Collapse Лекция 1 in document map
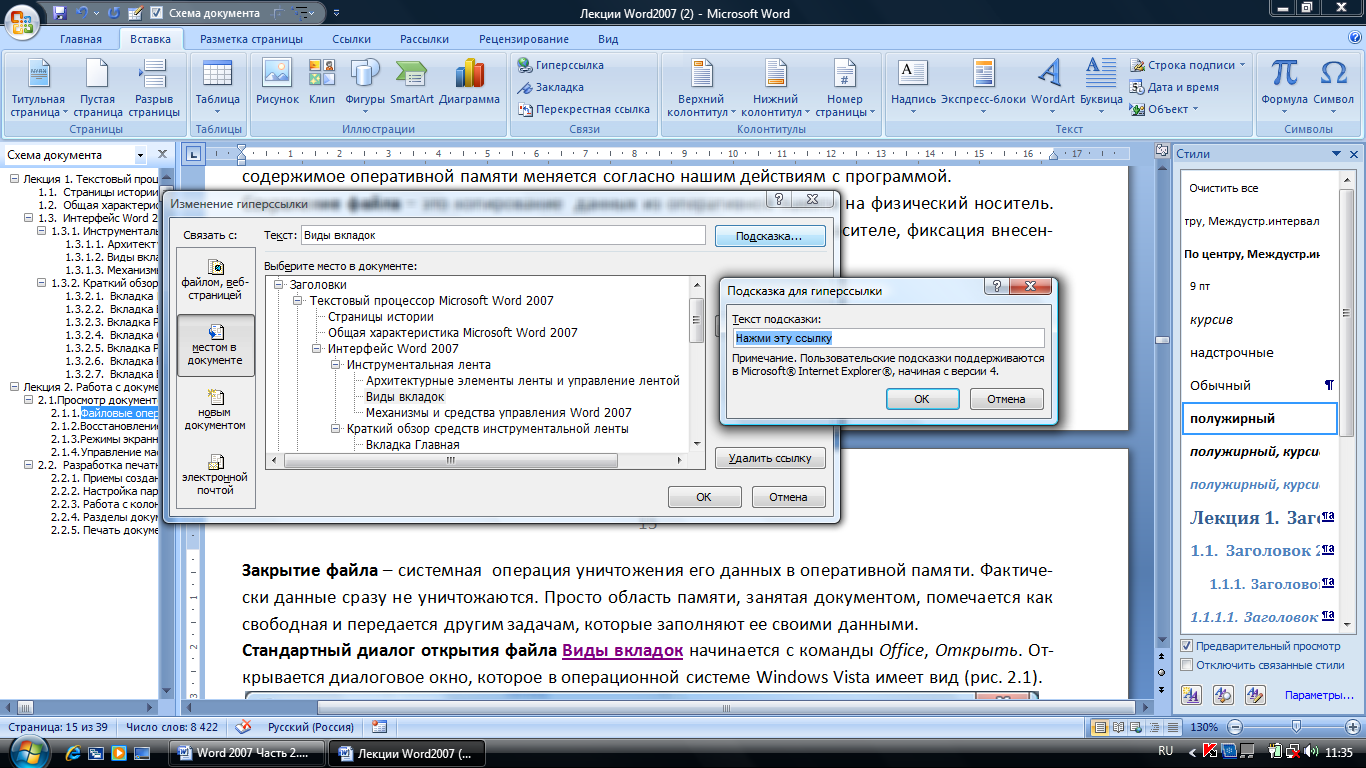This screenshot has height=768, width=1366. tap(14, 179)
